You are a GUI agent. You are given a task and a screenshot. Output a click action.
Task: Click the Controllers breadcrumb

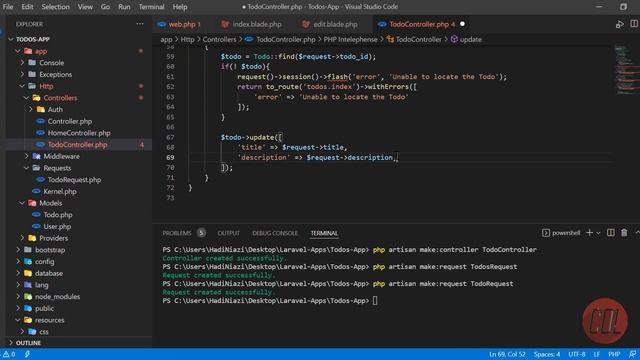pos(219,40)
